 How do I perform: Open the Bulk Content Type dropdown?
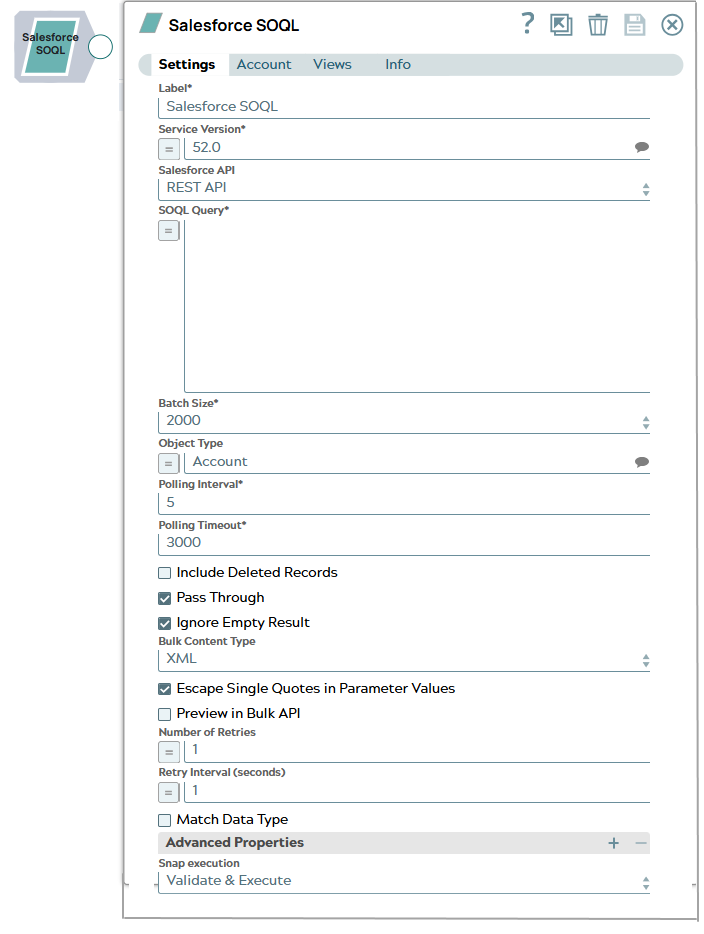click(404, 659)
